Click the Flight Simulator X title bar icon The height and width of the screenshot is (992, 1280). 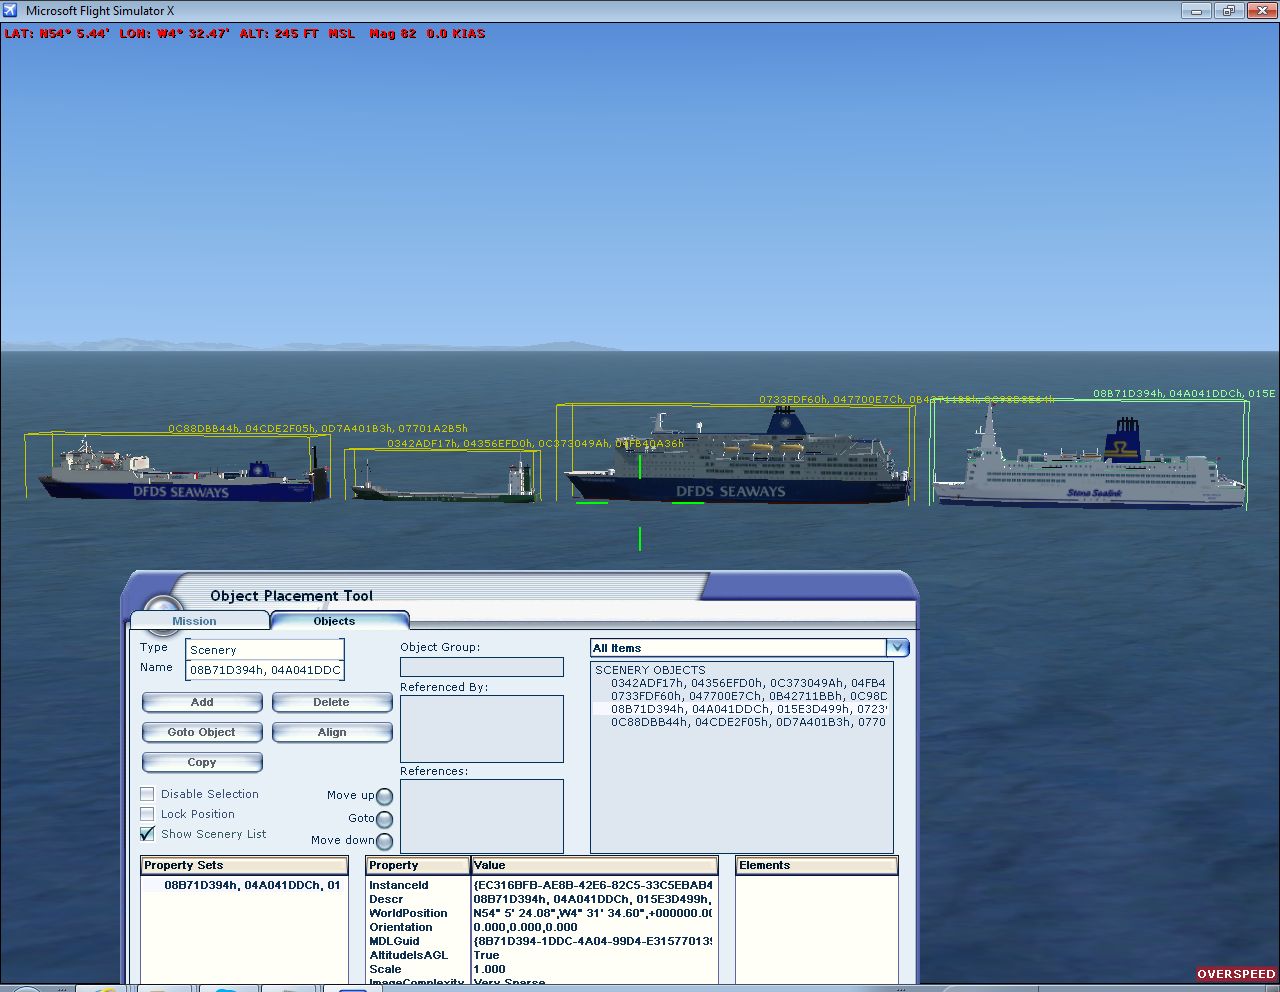[11, 10]
